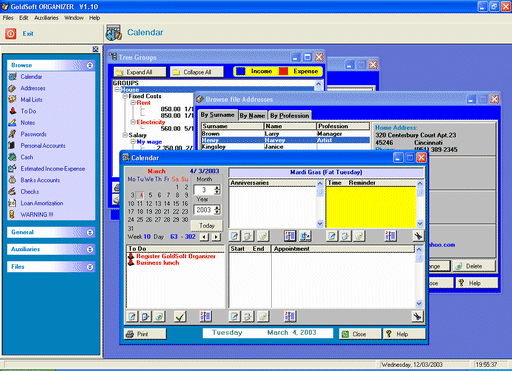Open Passwords in the Browse panel

(33, 134)
